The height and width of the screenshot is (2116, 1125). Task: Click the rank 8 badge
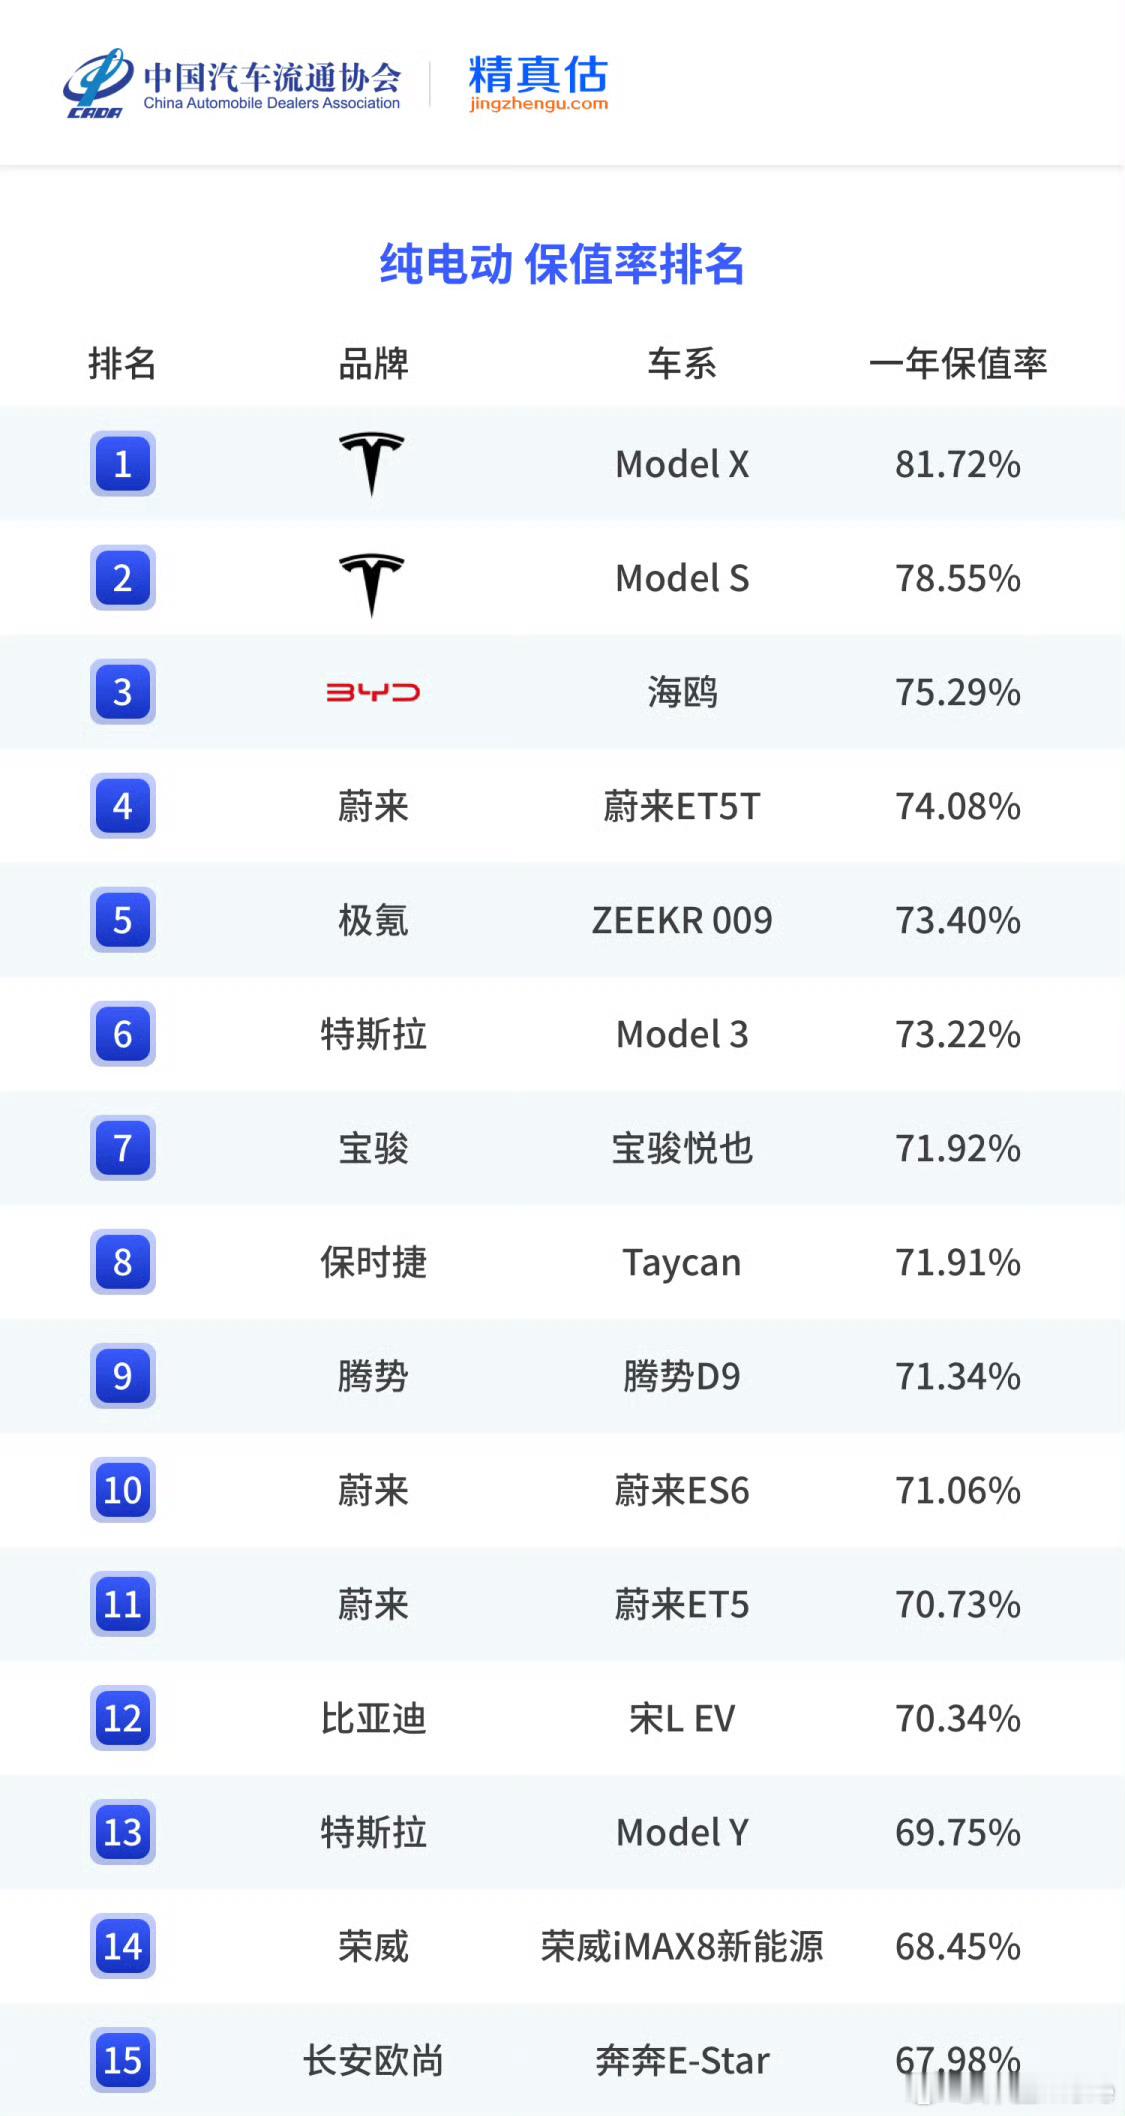point(123,1262)
